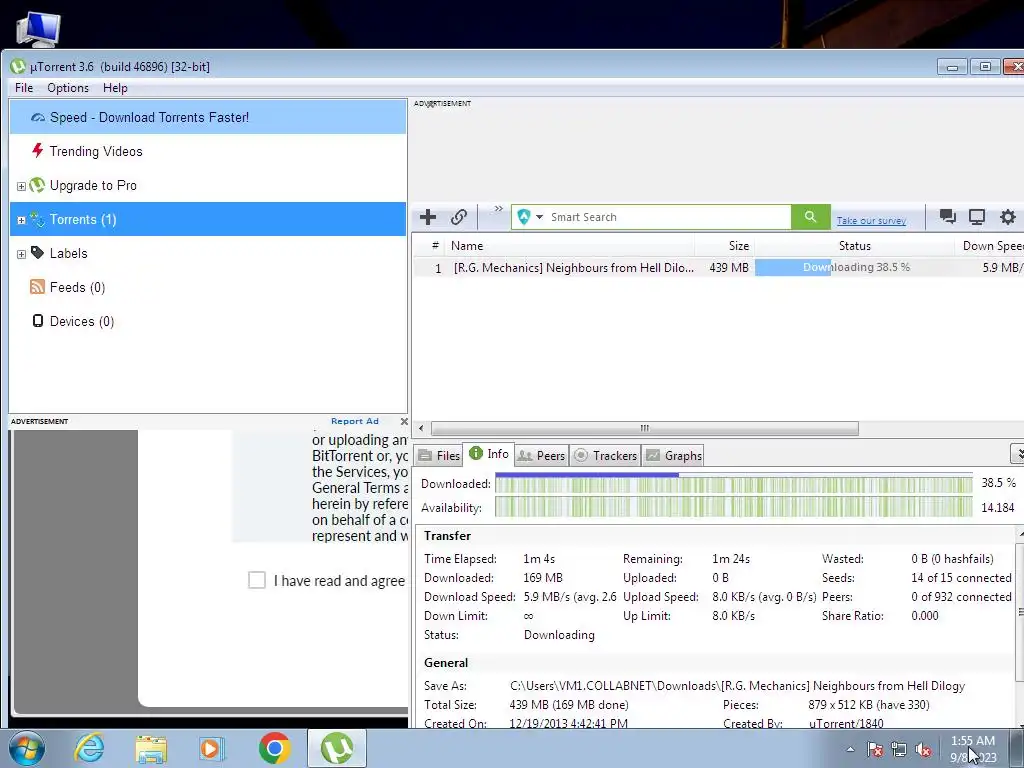Switch to the Peers tab
The image size is (1024, 768).
(x=541, y=455)
